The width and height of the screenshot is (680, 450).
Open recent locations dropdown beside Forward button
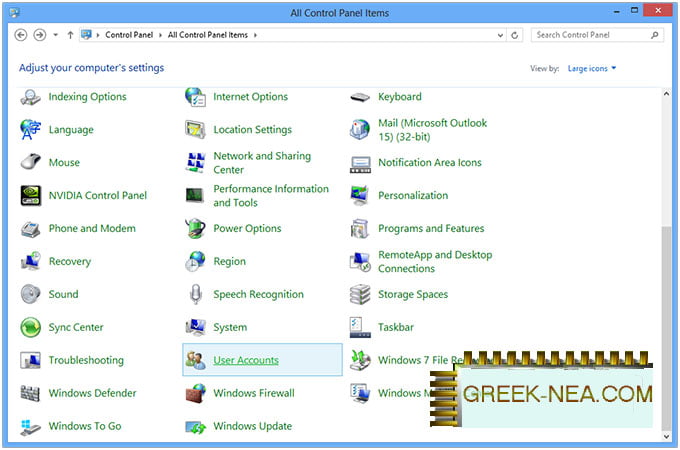pyautogui.click(x=55, y=35)
